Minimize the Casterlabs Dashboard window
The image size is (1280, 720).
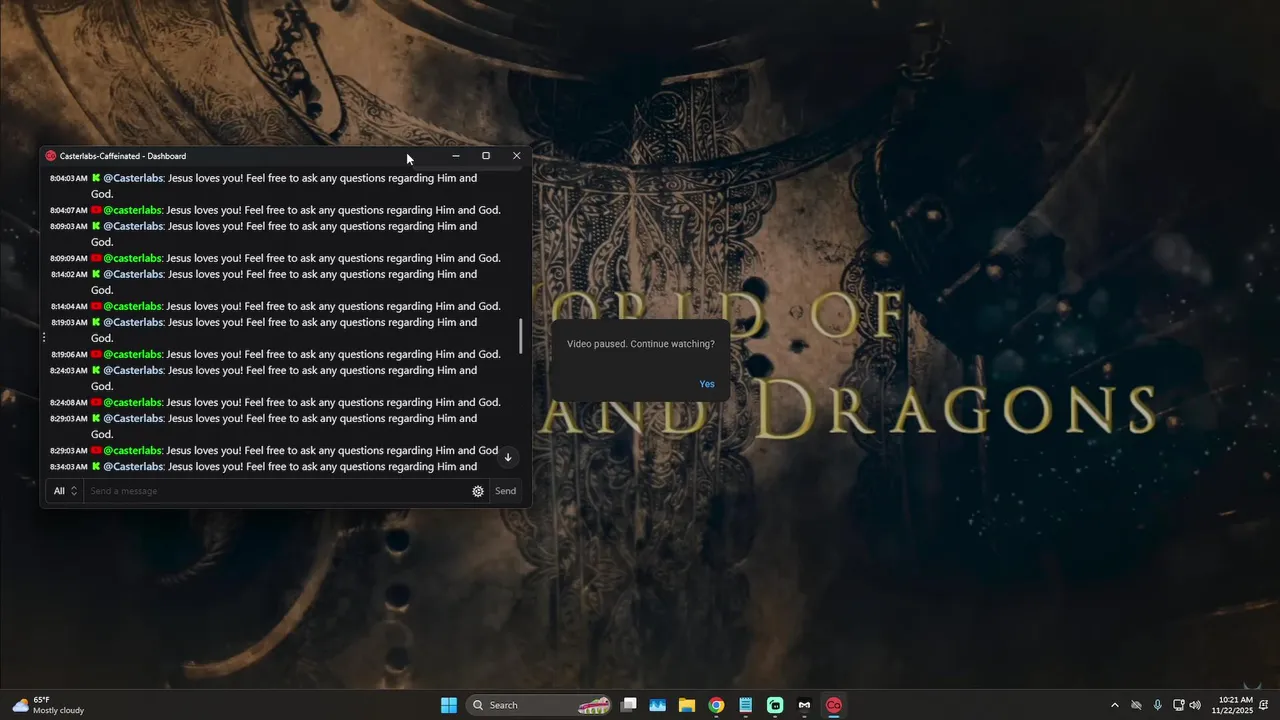pyautogui.click(x=456, y=156)
